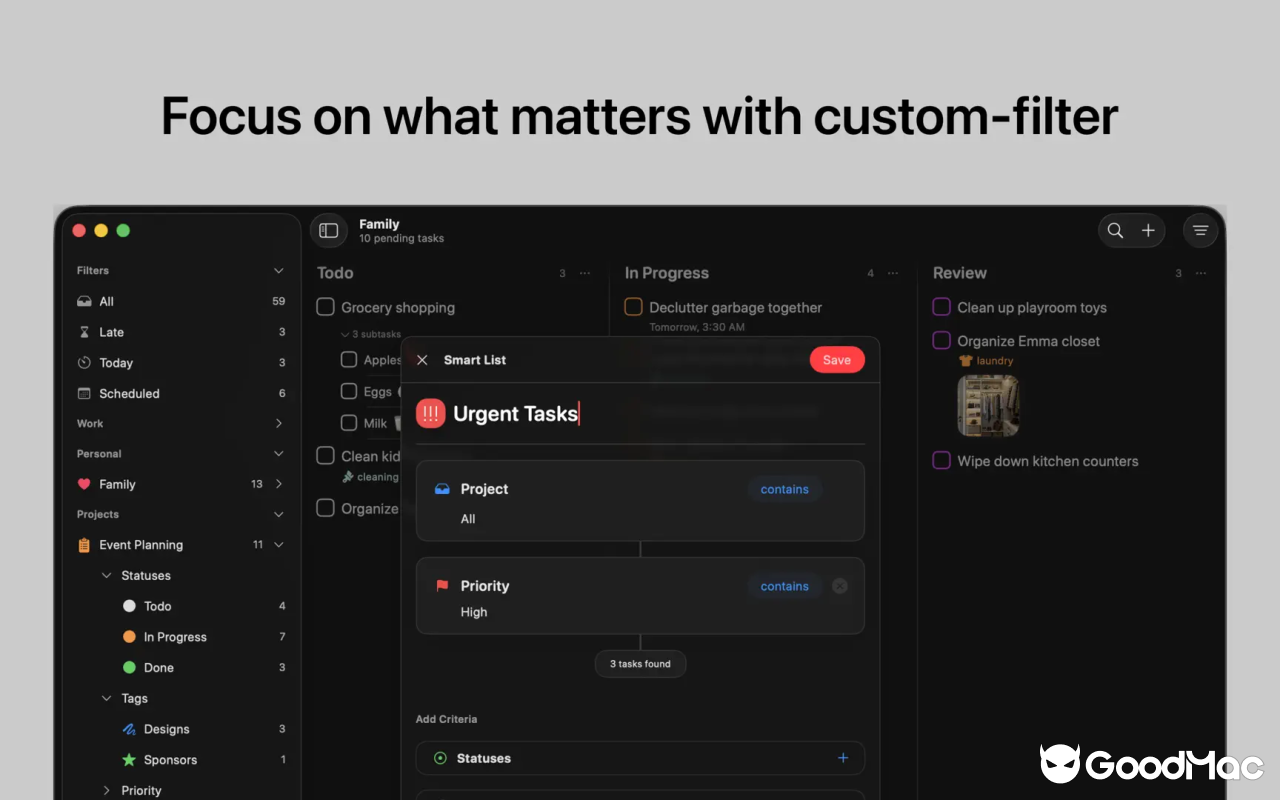
Task: Check the Organize Emma closet task
Action: tap(941, 340)
